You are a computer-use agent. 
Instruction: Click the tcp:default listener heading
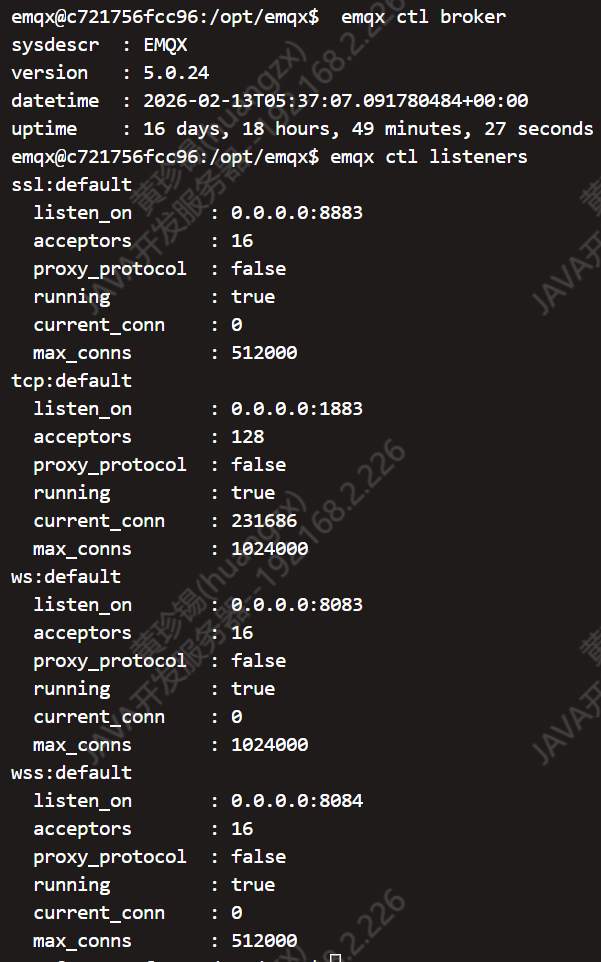[x=71, y=381]
